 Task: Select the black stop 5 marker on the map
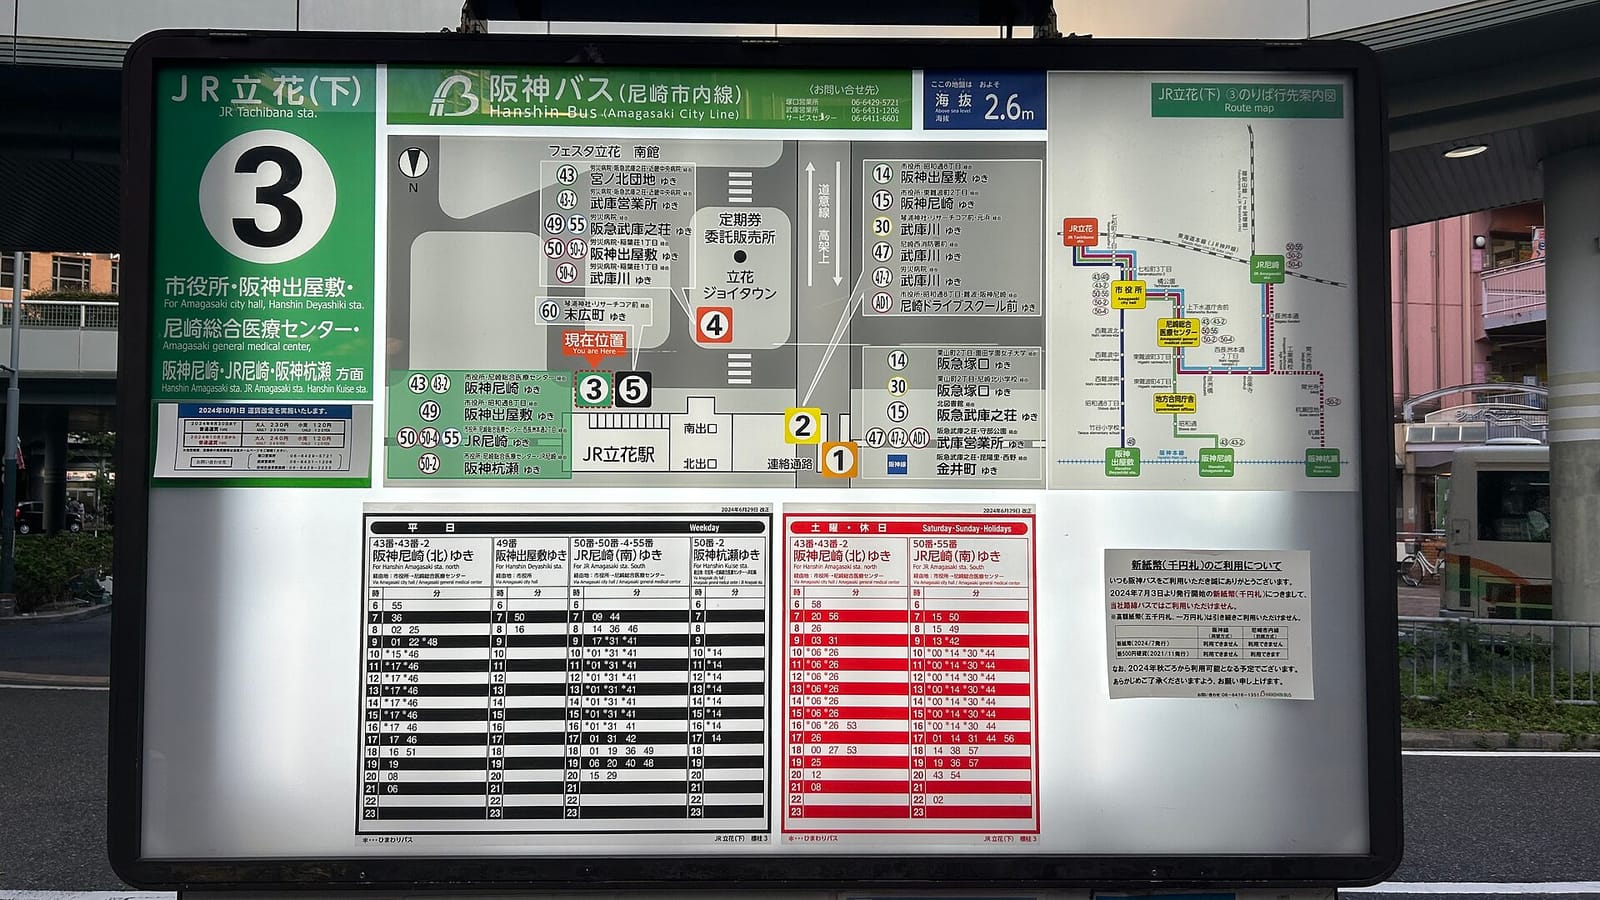point(632,389)
